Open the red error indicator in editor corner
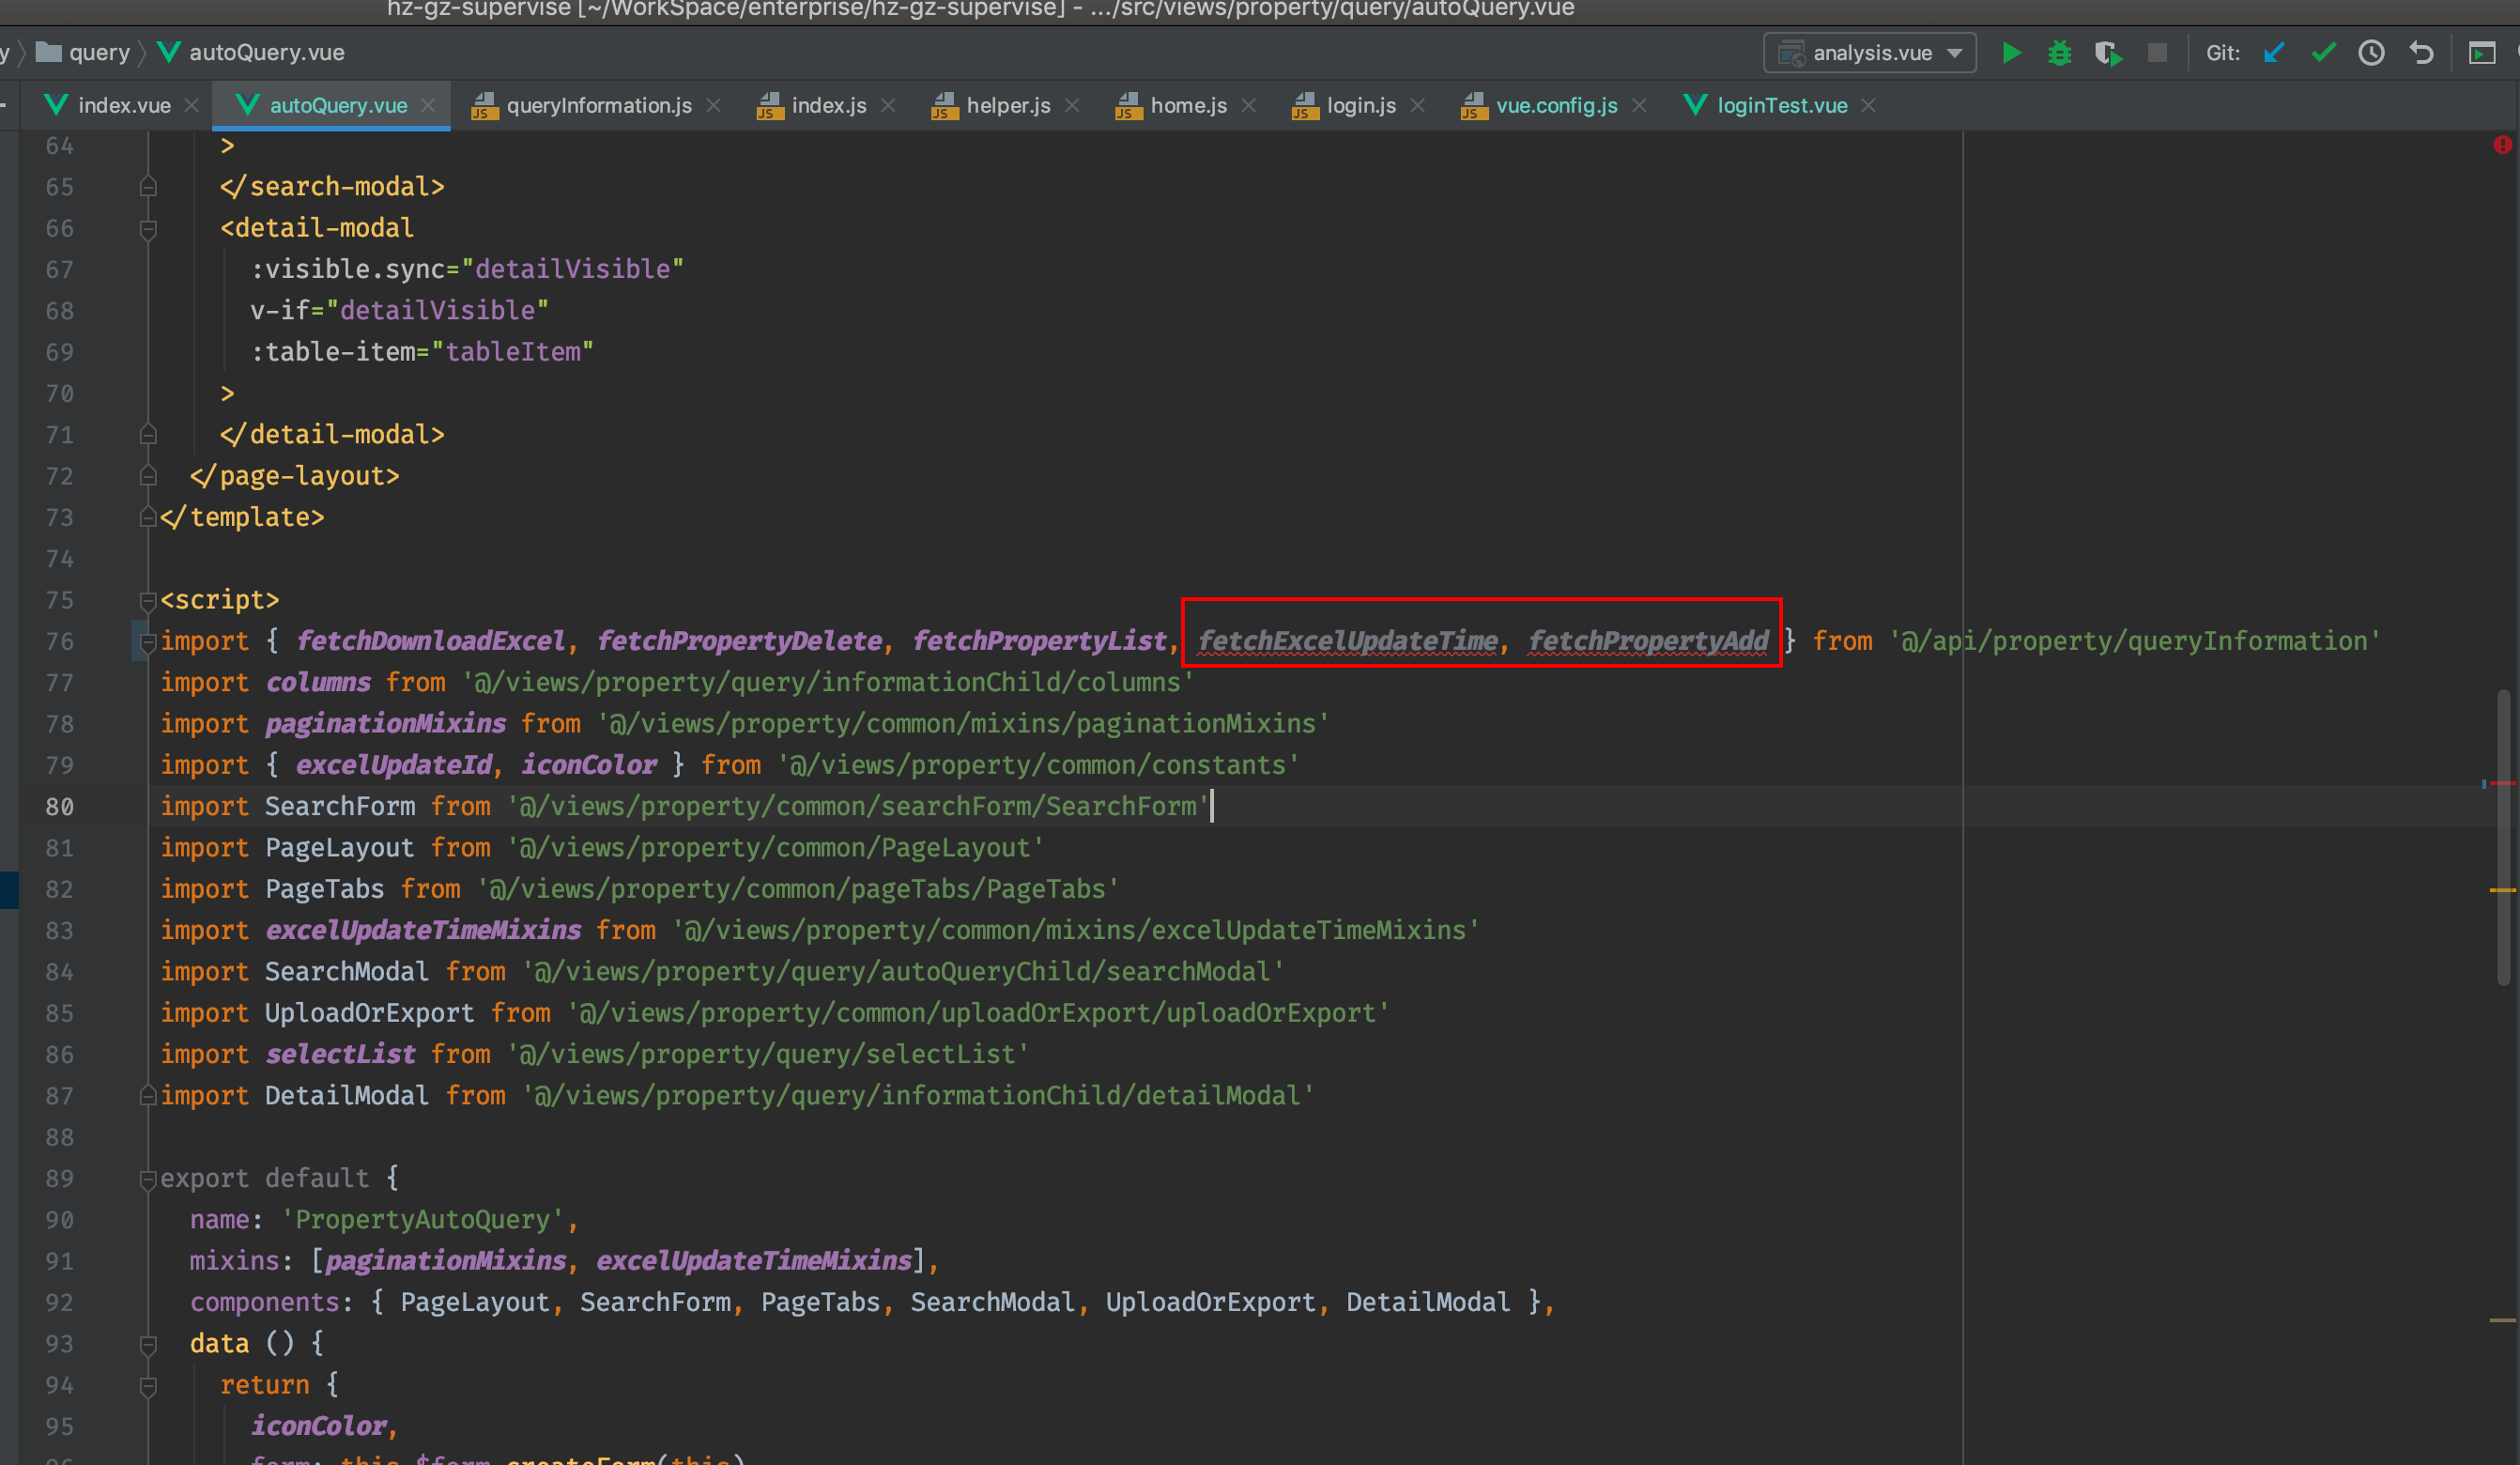 (x=2502, y=146)
